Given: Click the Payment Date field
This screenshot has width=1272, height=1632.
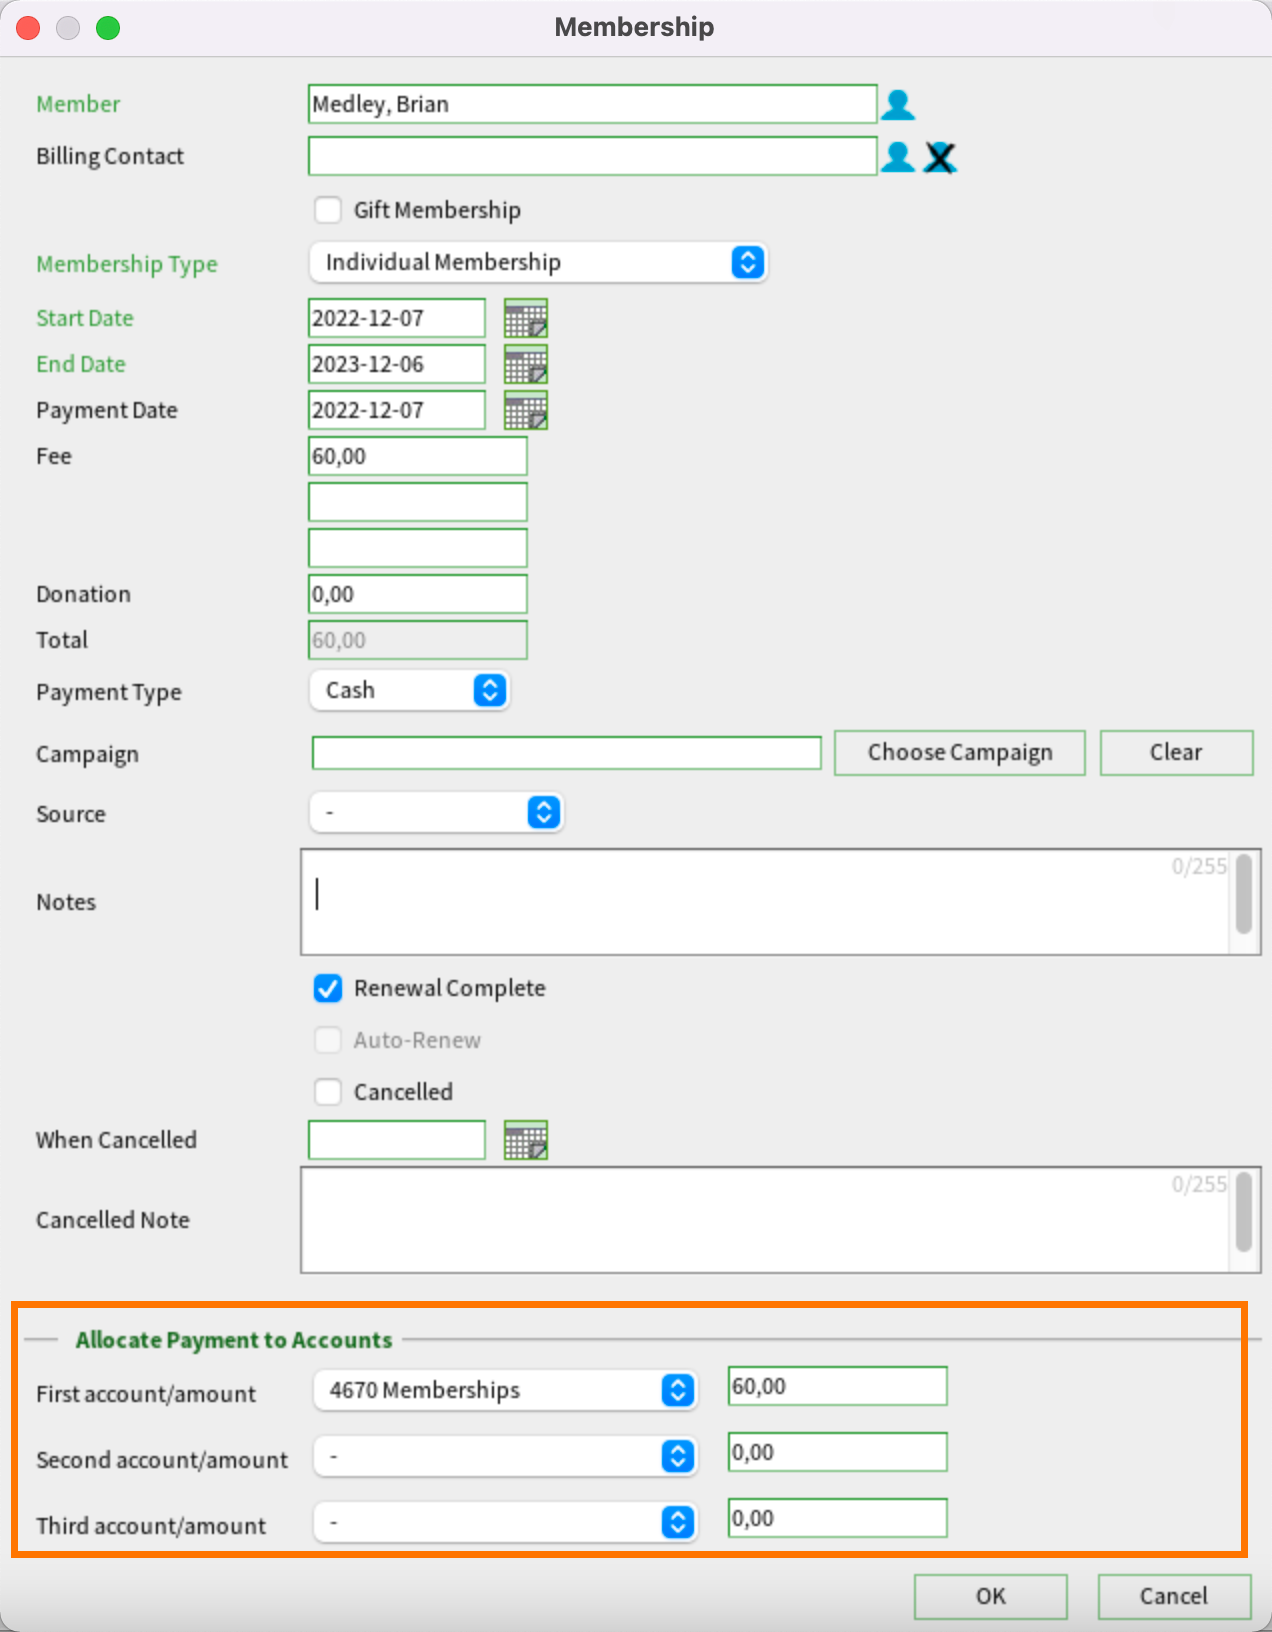Looking at the screenshot, I should [397, 410].
